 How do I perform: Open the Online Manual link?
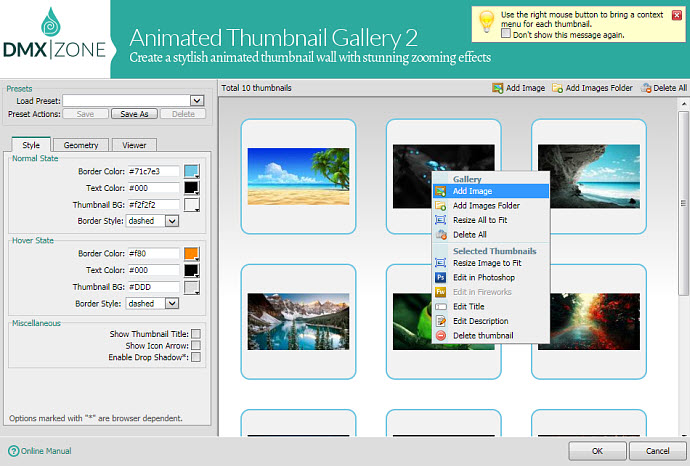46,451
